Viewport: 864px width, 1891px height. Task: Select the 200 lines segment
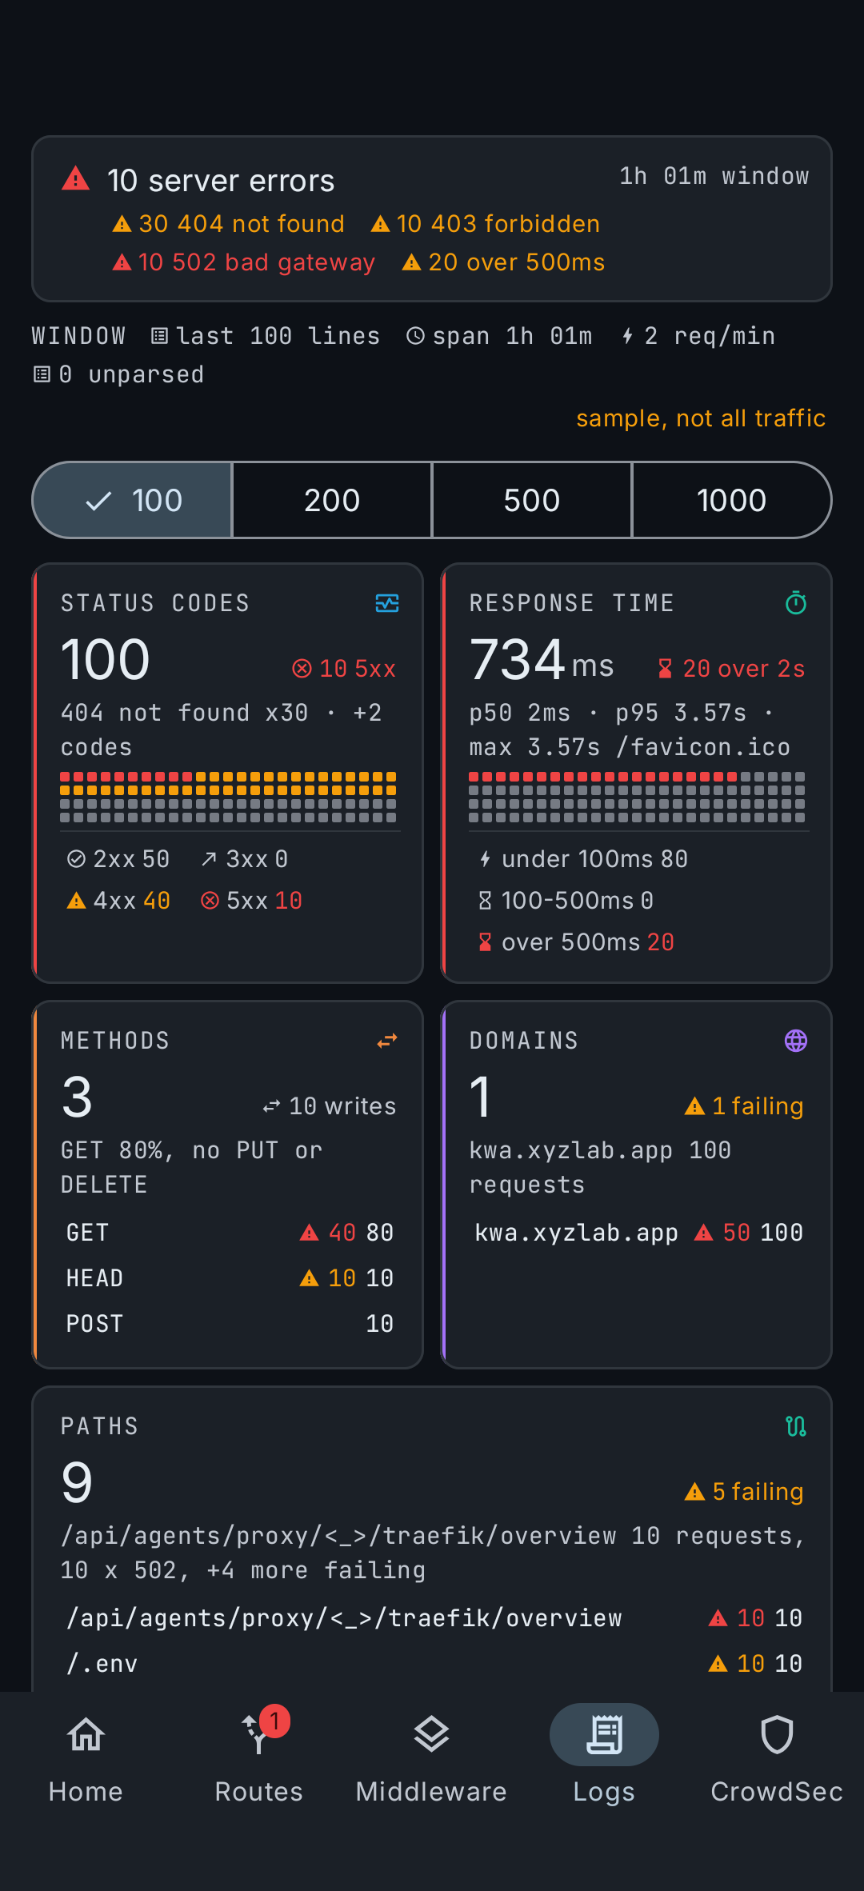pyautogui.click(x=332, y=500)
